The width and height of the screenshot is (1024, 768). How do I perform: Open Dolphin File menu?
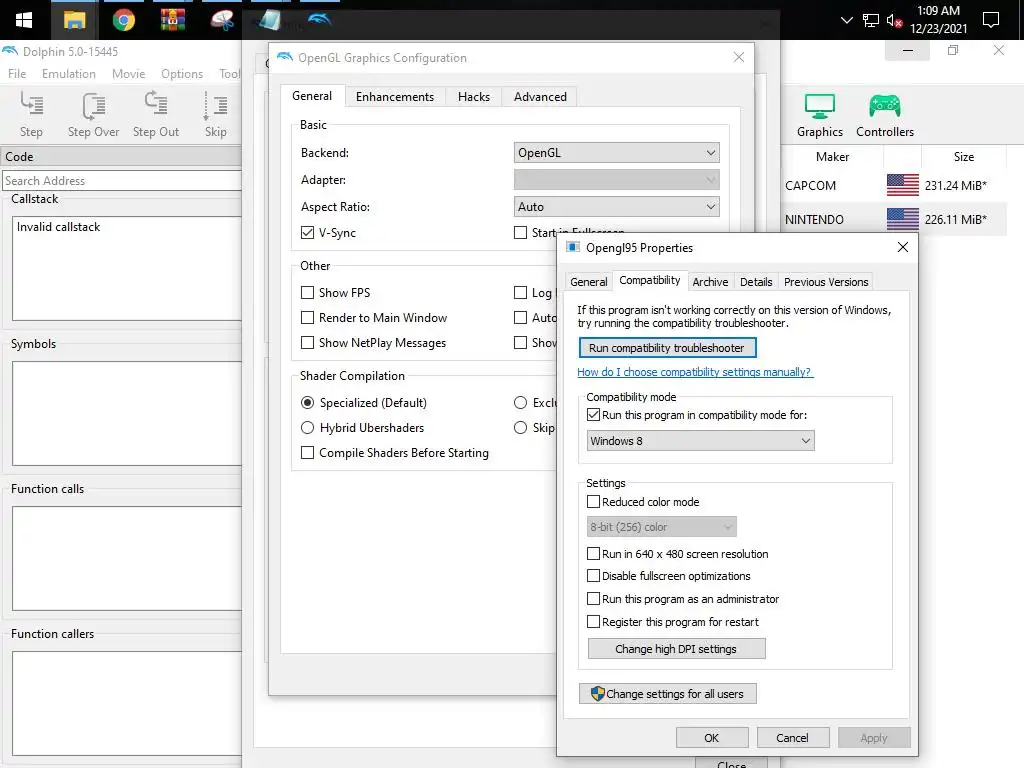tap(17, 74)
